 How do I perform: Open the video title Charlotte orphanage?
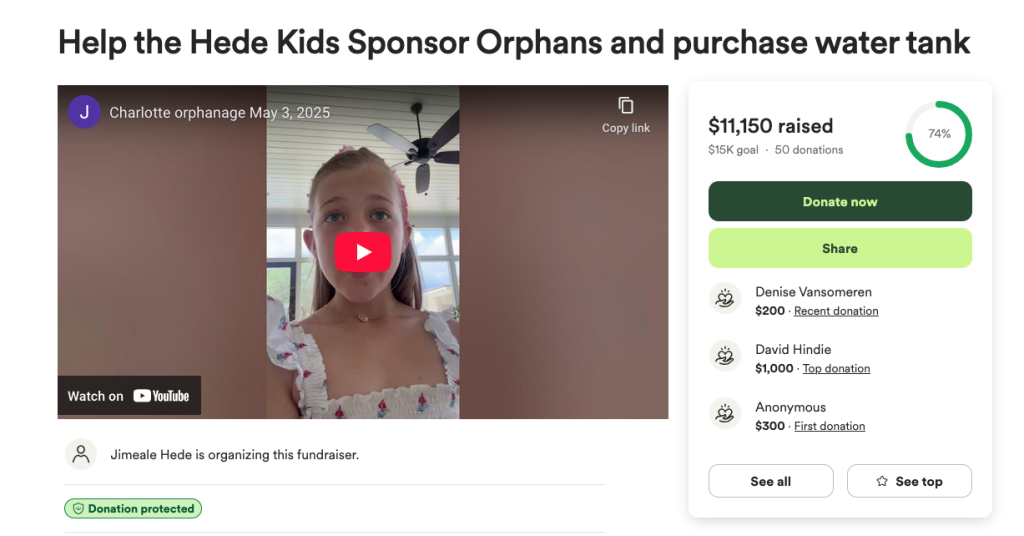219,112
